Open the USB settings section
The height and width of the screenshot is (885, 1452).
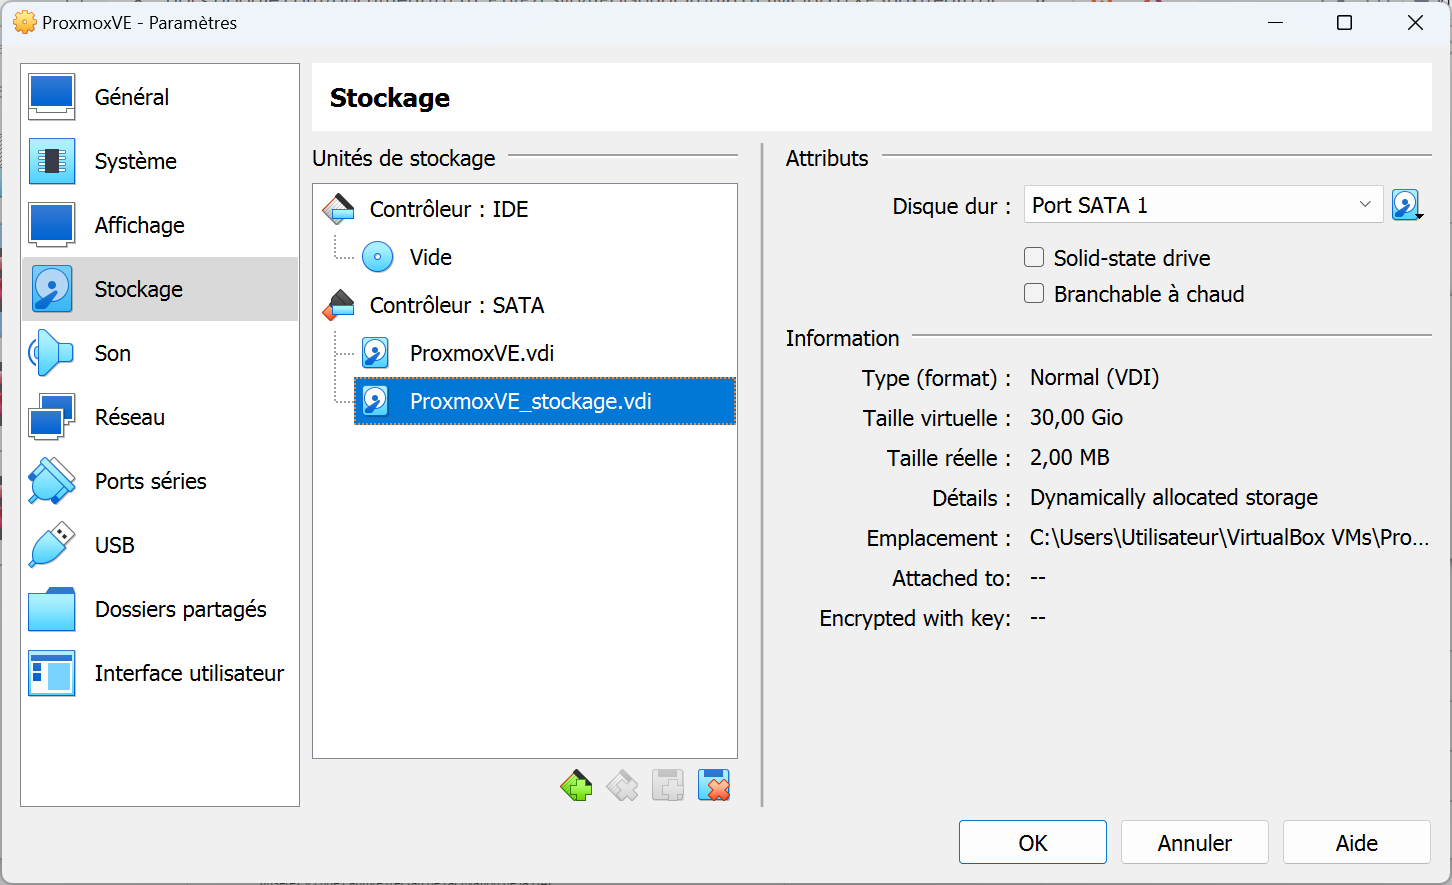(160, 545)
